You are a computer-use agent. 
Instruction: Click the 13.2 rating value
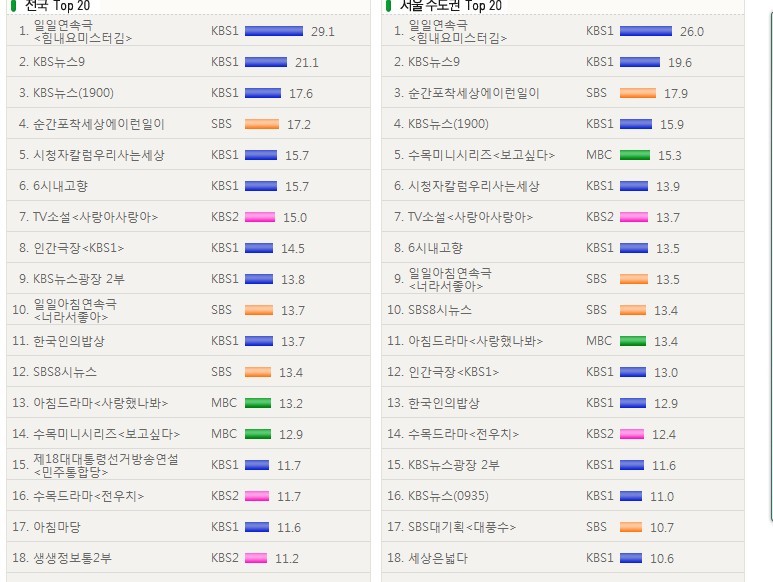(x=291, y=404)
